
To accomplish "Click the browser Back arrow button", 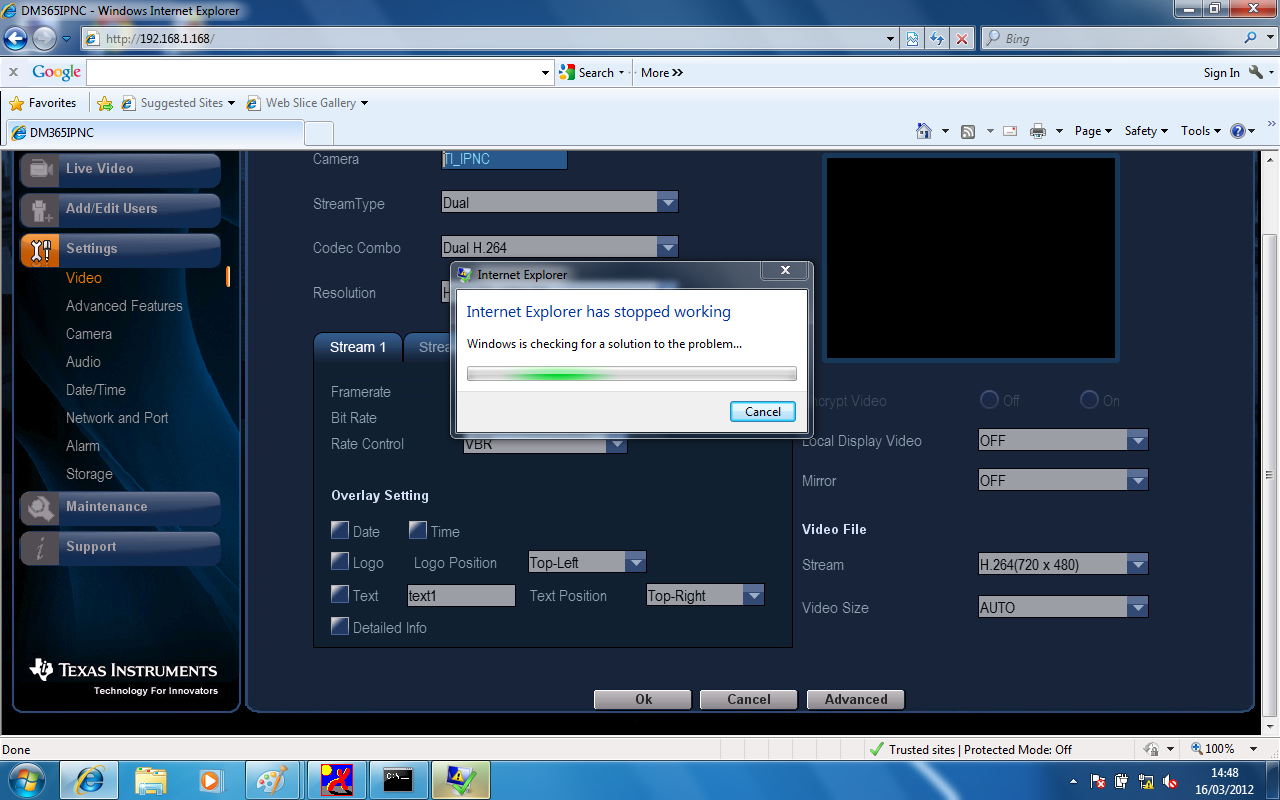I will coord(16,38).
